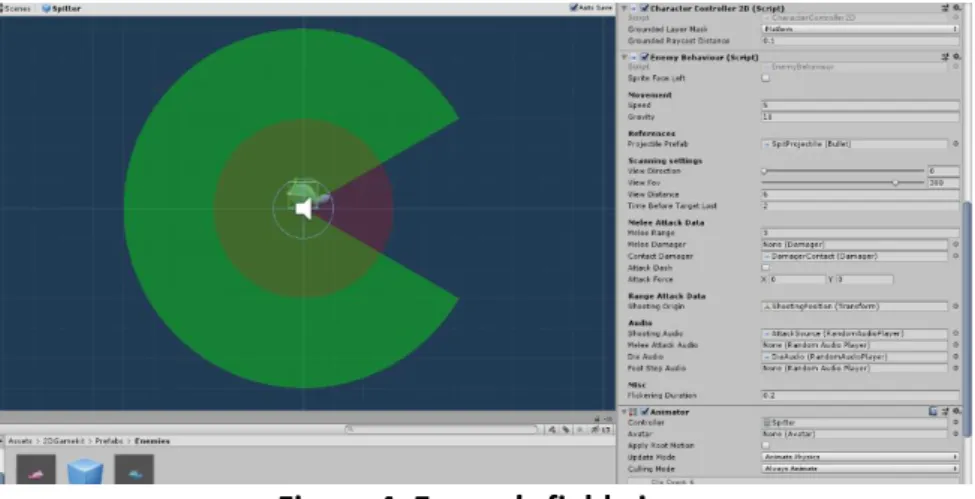Open object picker for Shooting Origin

point(956,306)
